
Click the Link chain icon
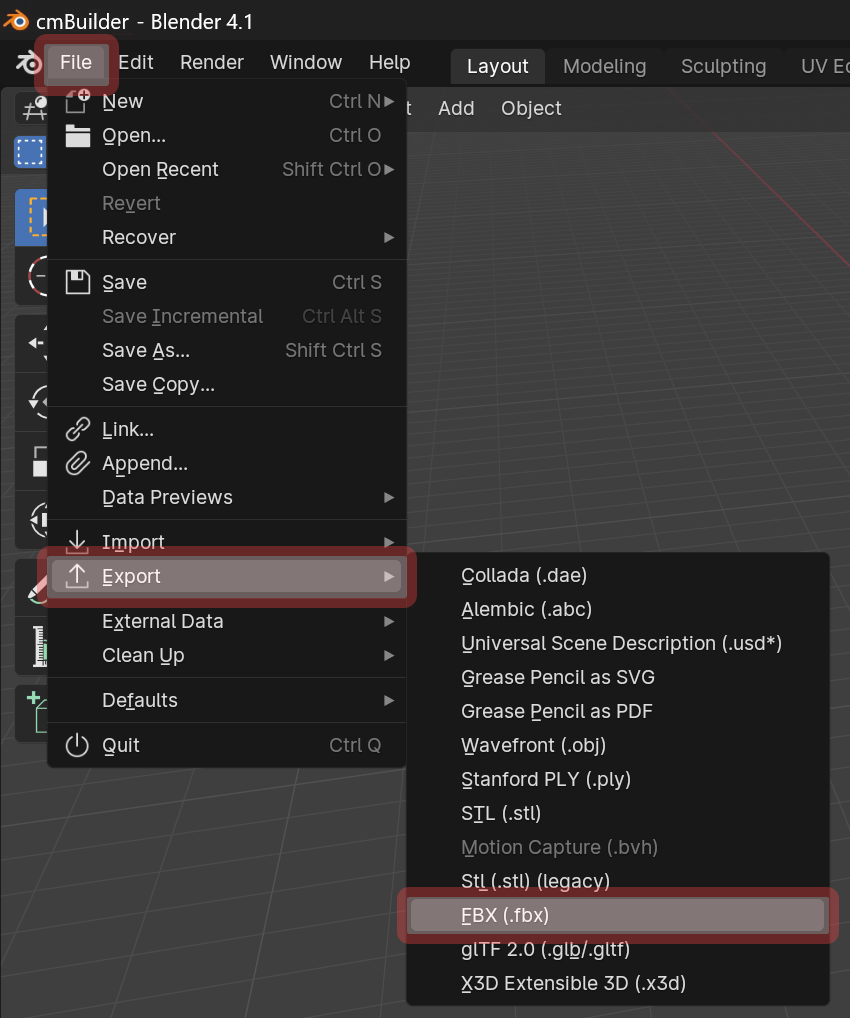point(78,430)
